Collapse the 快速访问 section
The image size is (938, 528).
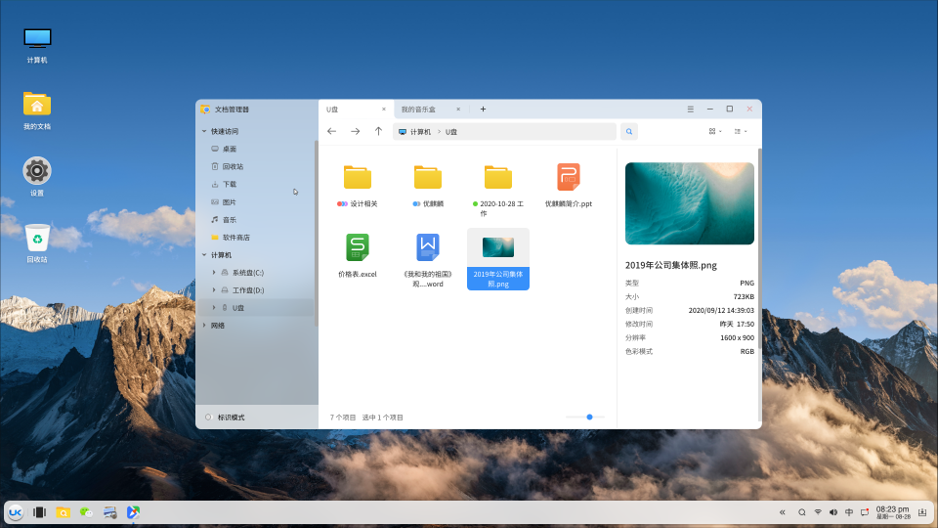pos(205,131)
